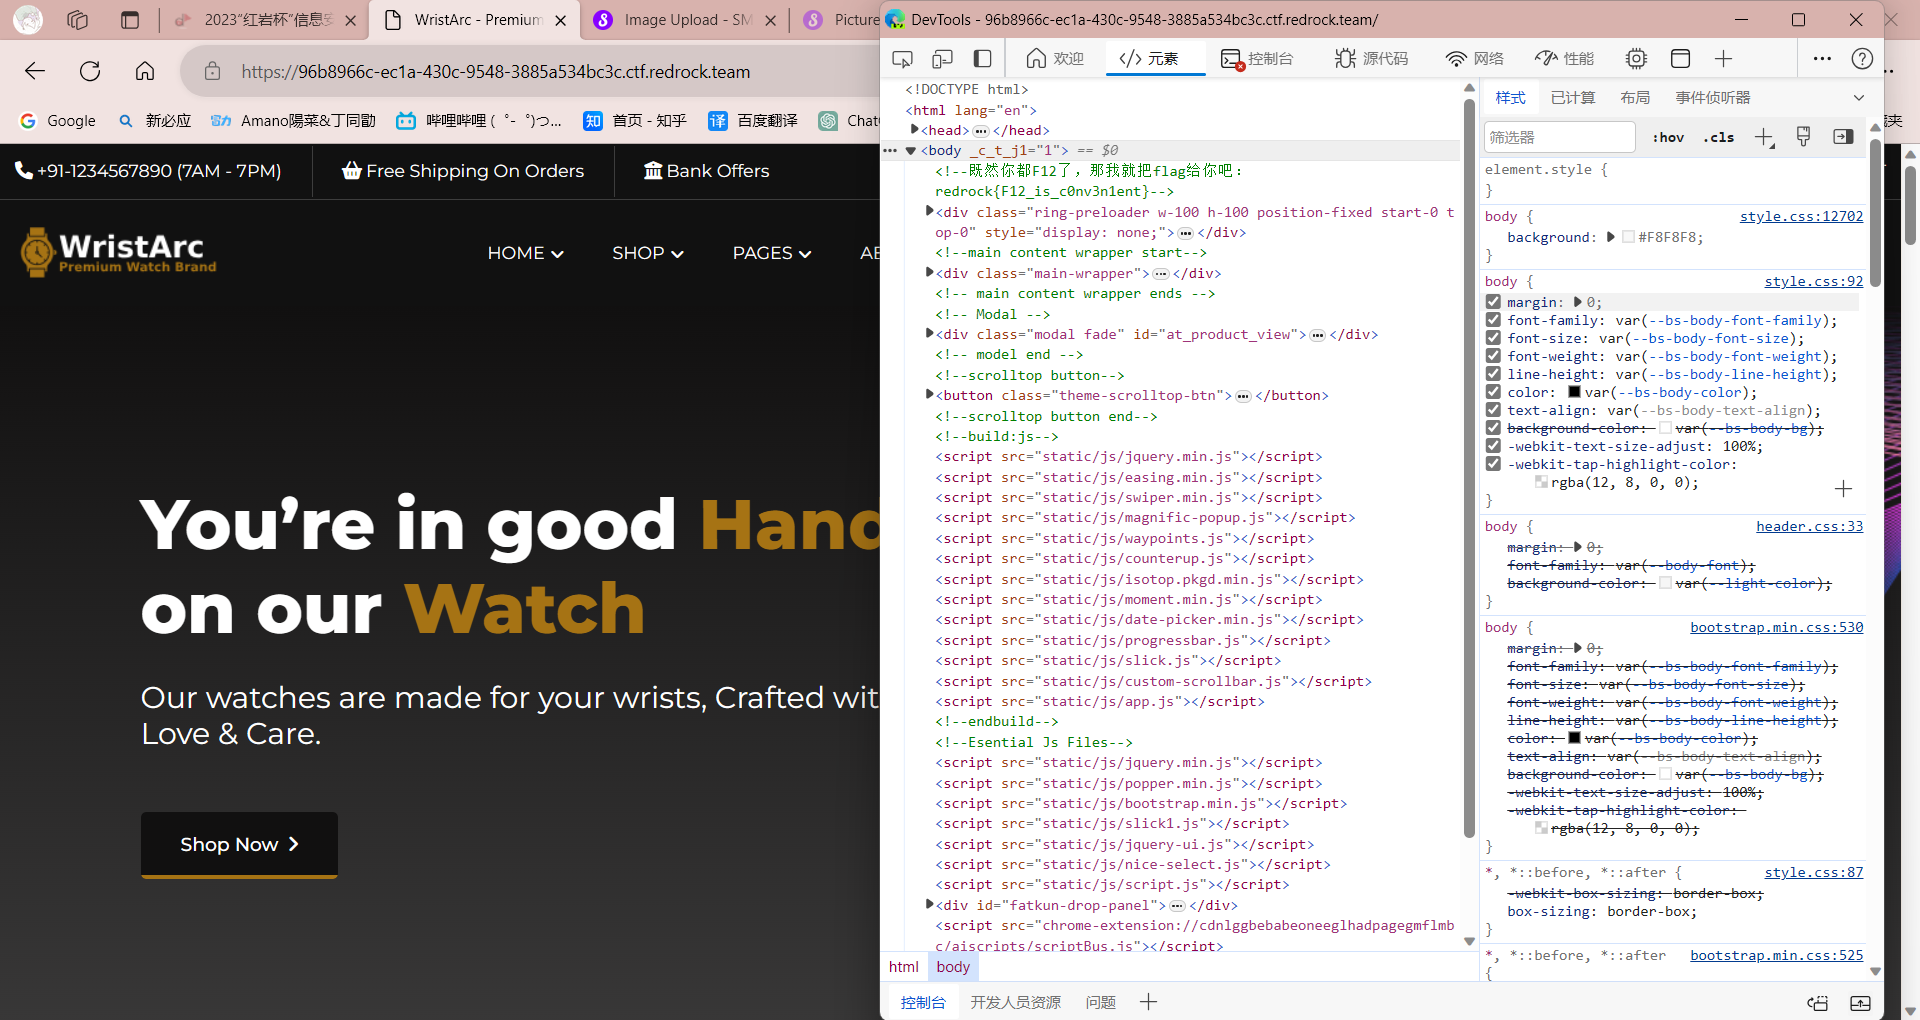Open DevTools help question mark
Image resolution: width=1920 pixels, height=1020 pixels.
[x=1862, y=59]
